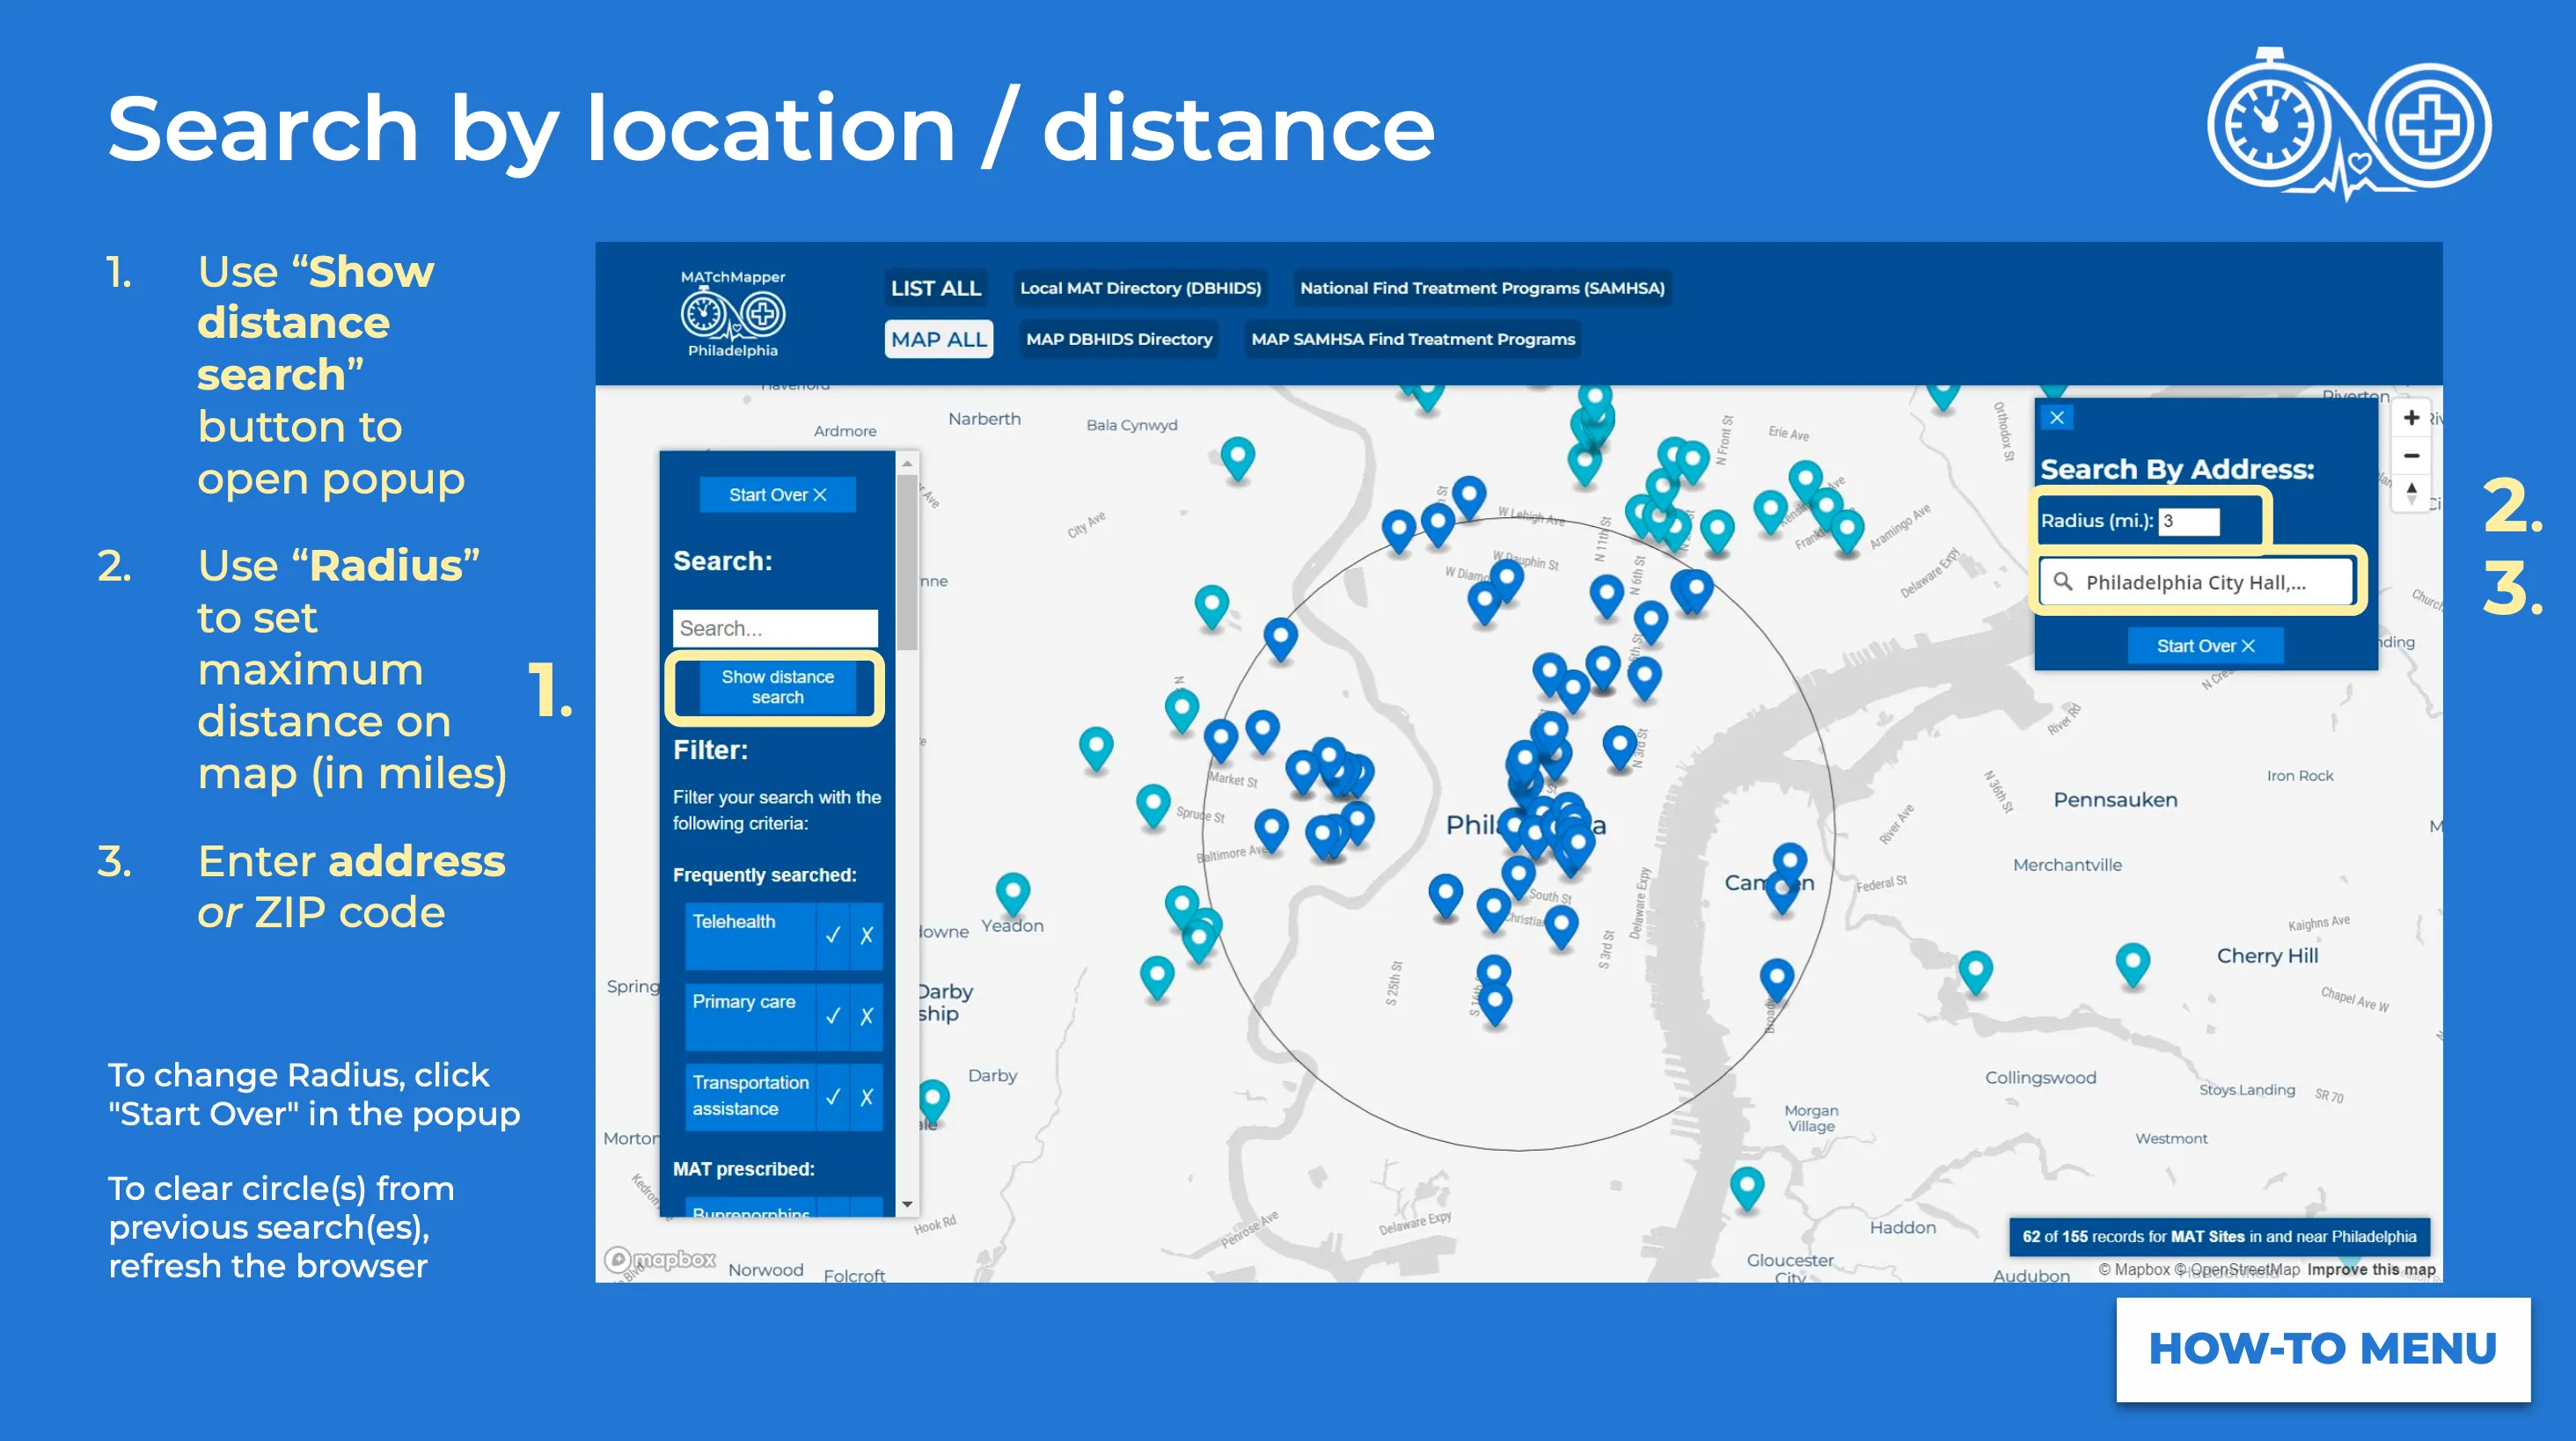Exclude Primary care filter with X
This screenshot has height=1441, width=2576.
pos(867,1016)
